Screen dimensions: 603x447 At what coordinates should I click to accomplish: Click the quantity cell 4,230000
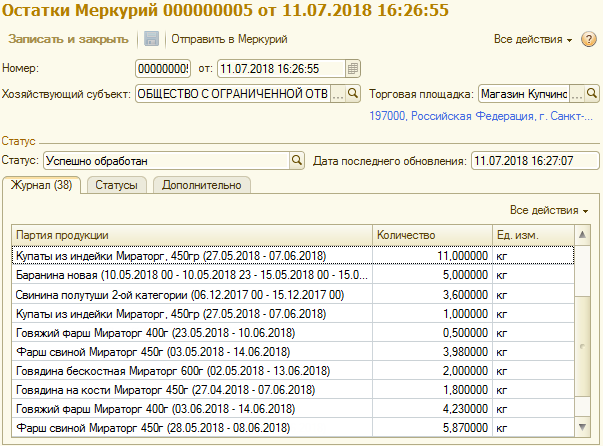coord(432,409)
